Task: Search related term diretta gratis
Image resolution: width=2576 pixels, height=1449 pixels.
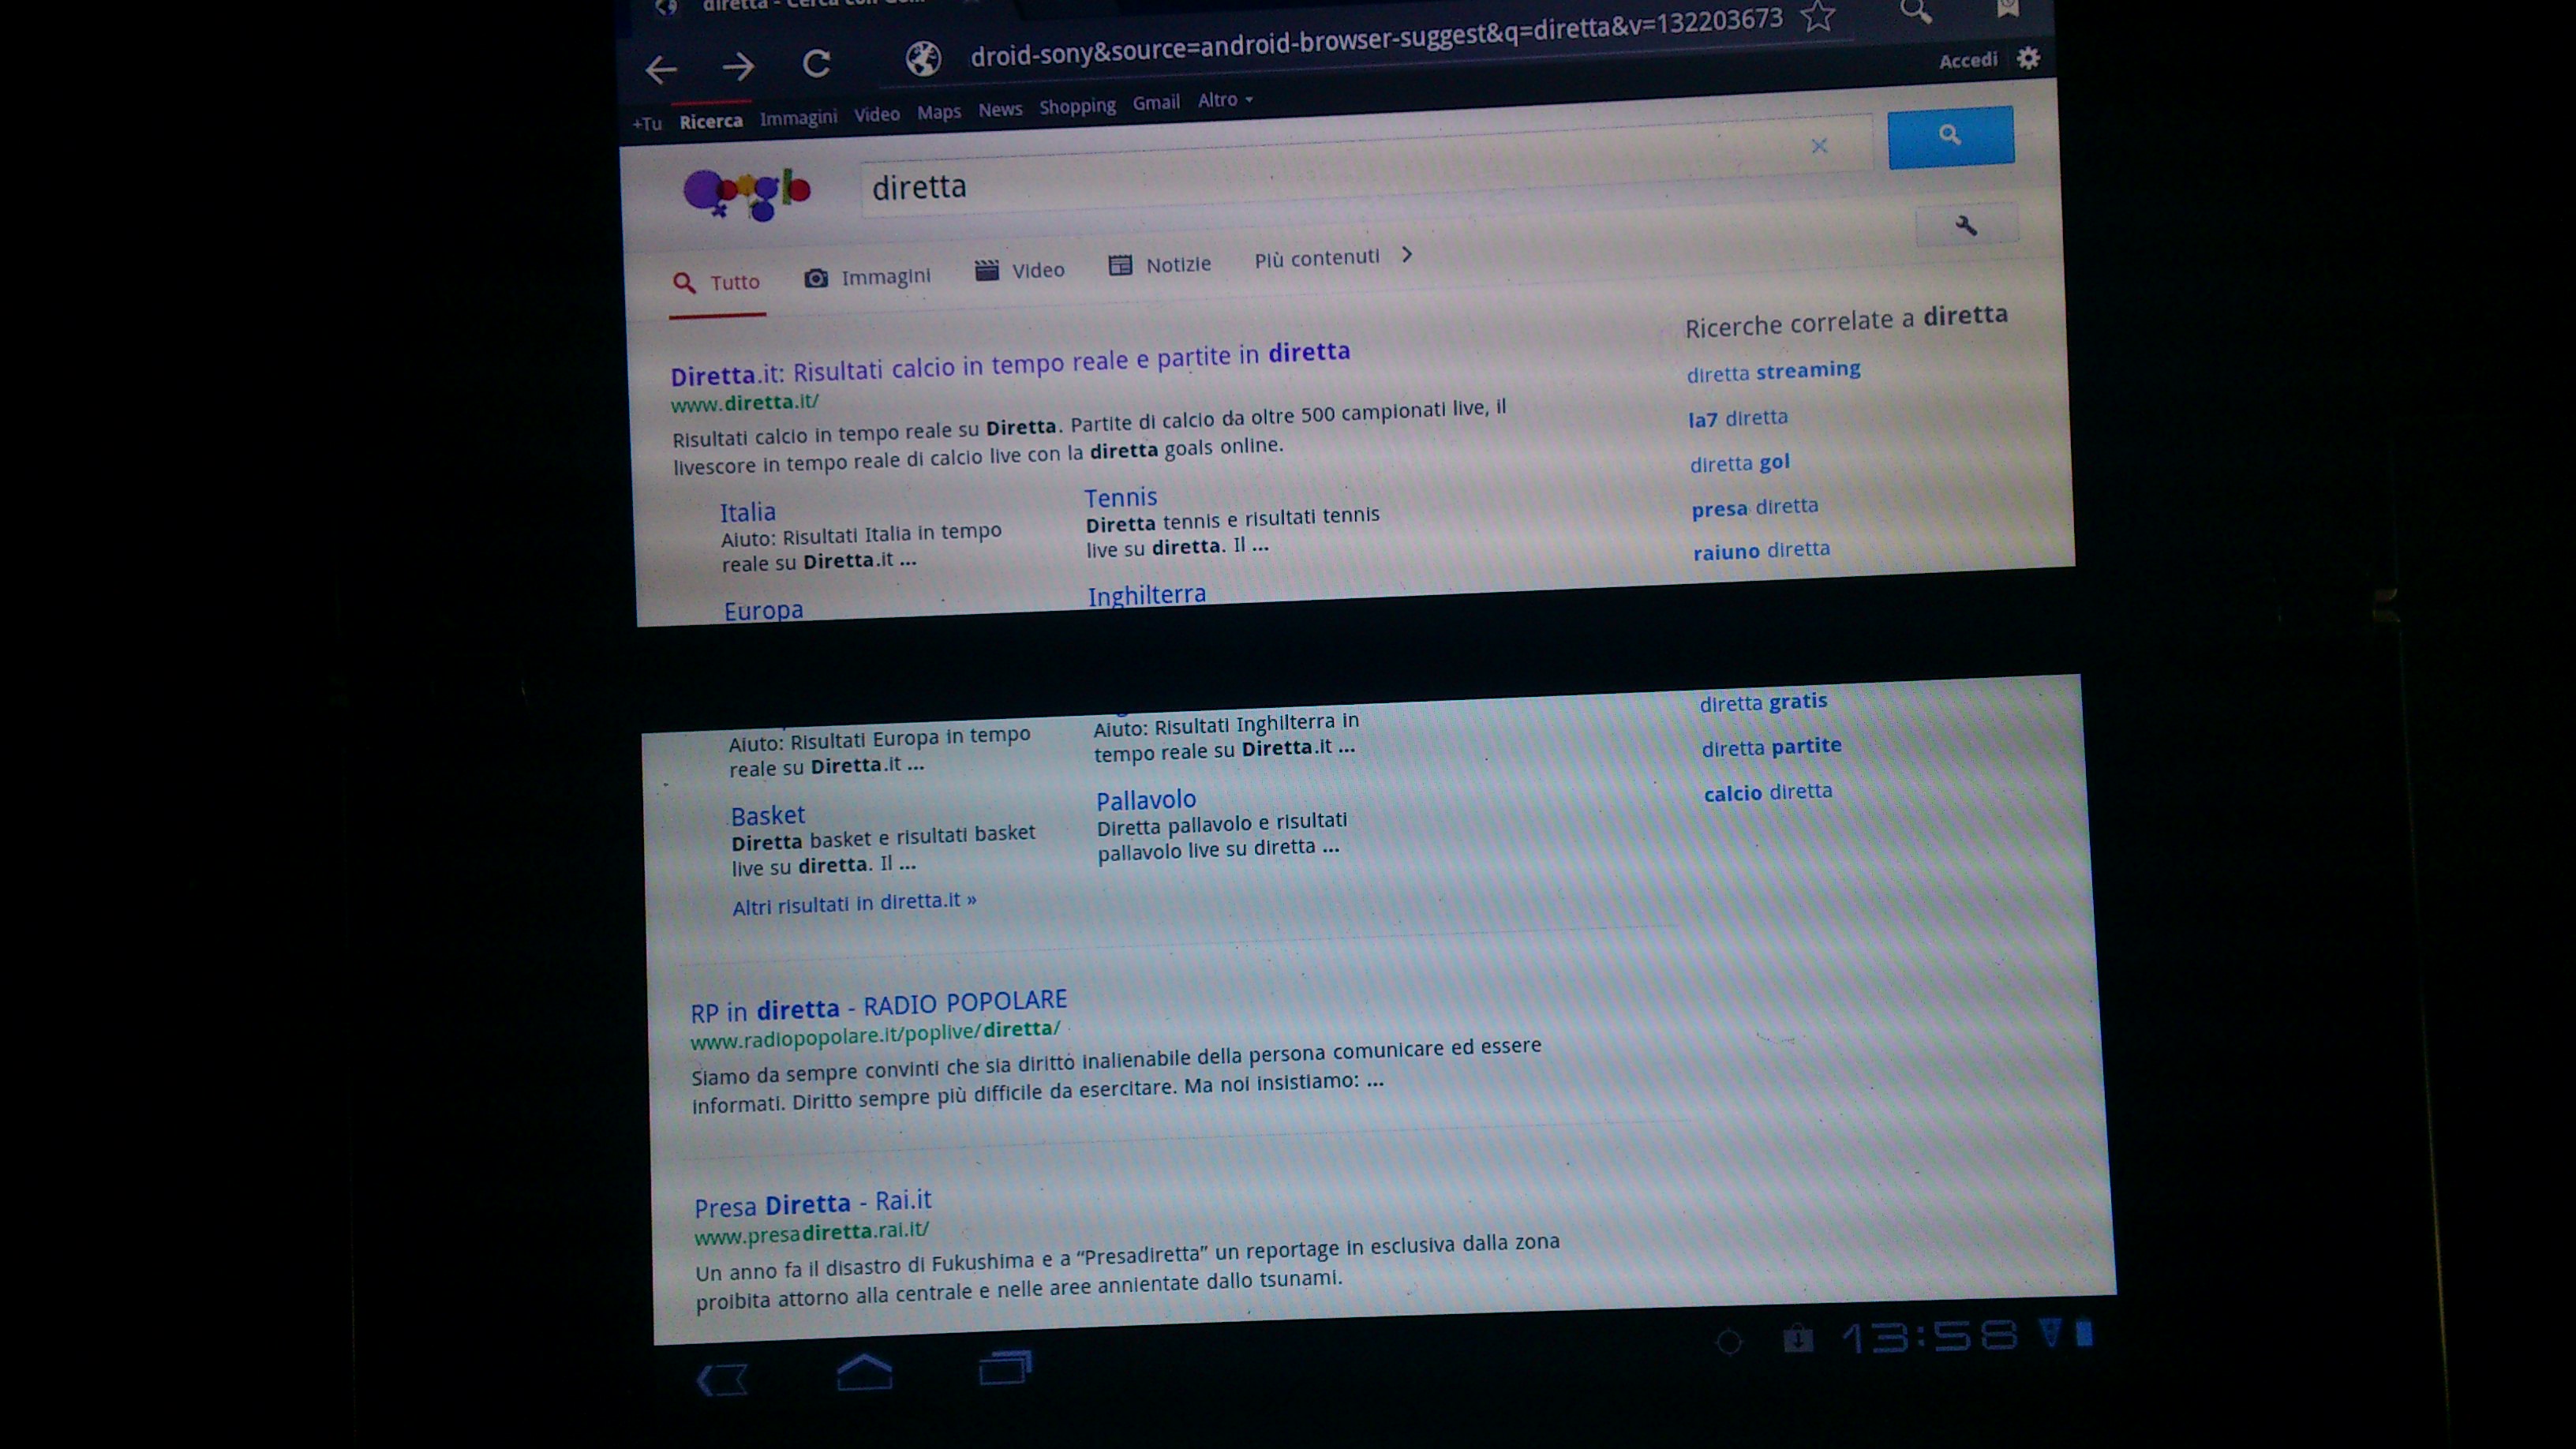Action: 1764,702
